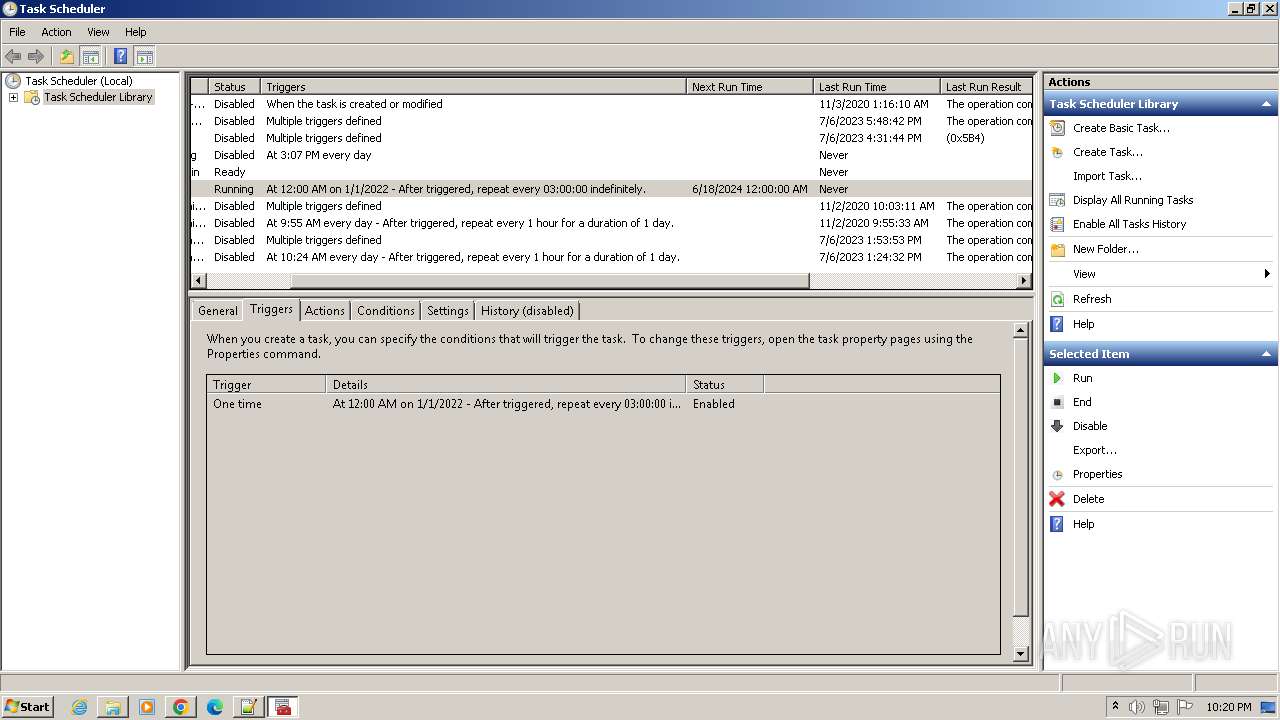
Task: Sort by the Last Run Result column header
Action: pos(986,87)
